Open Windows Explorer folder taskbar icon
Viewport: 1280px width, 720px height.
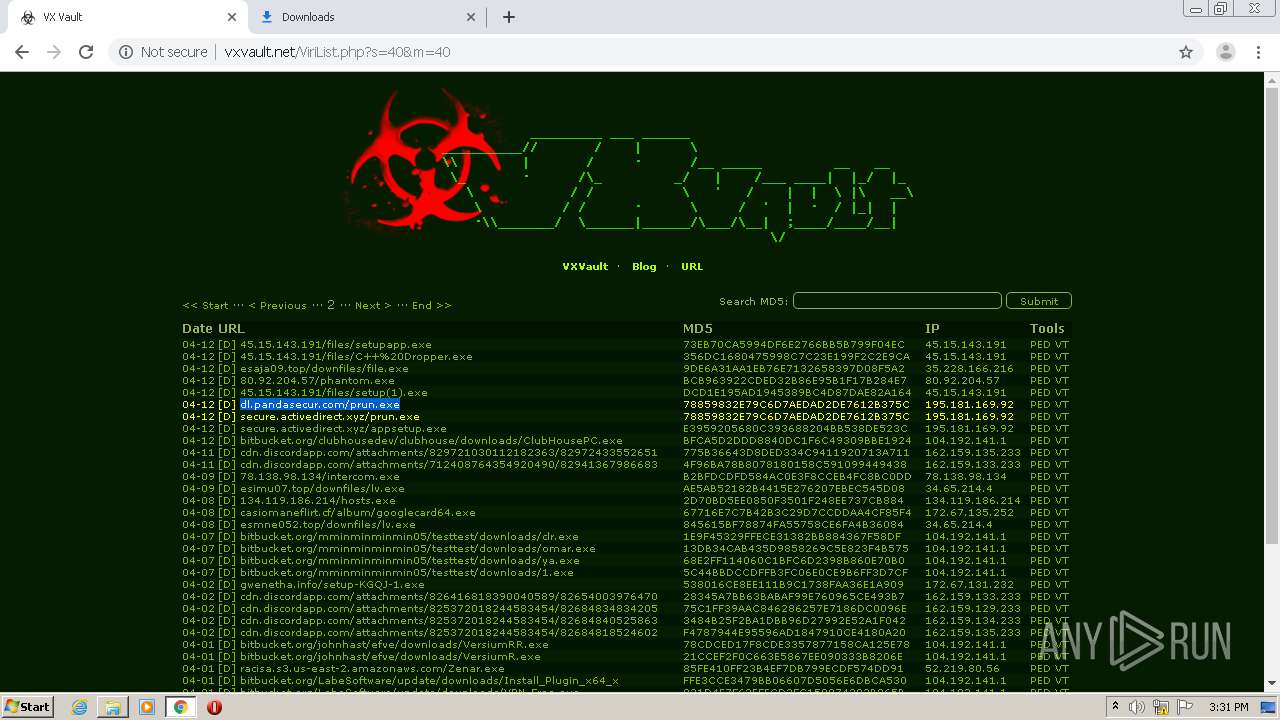tap(113, 707)
